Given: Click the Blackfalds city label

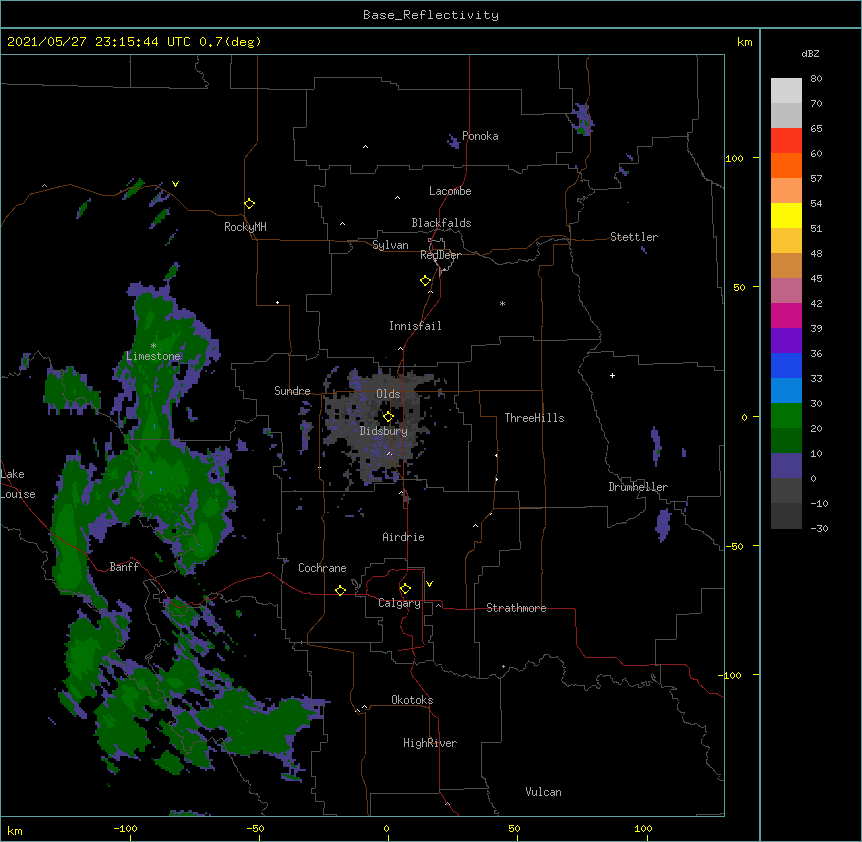Looking at the screenshot, I should 441,223.
